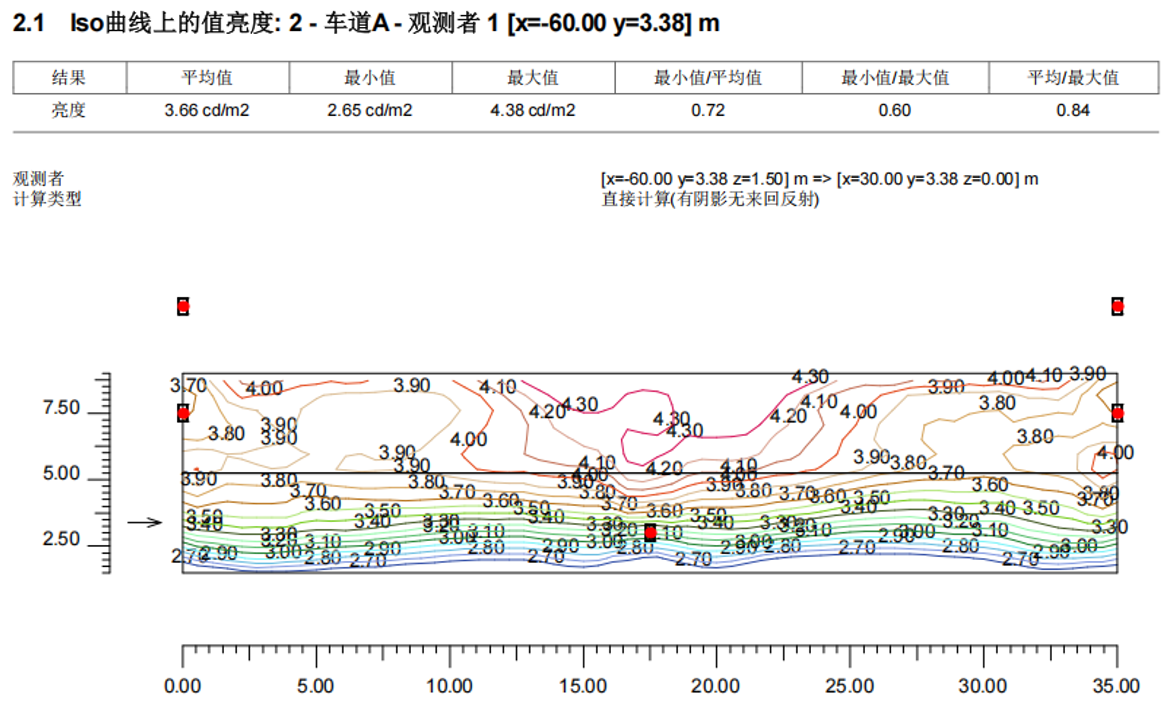Image resolution: width=1165 pixels, height=702 pixels.
Task: Click the 直接计算(有阴影无来回反射) text
Action: pos(710,199)
